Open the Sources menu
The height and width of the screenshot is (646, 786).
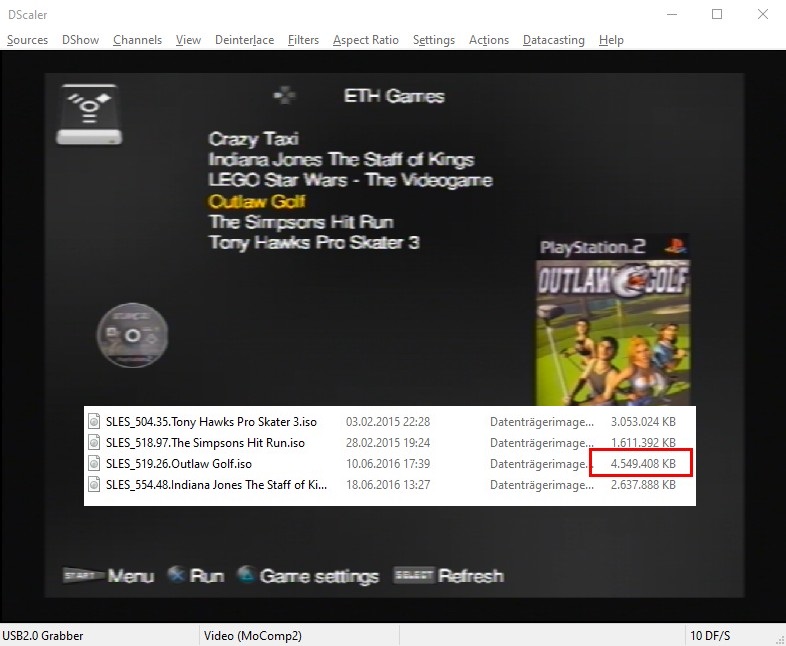27,40
